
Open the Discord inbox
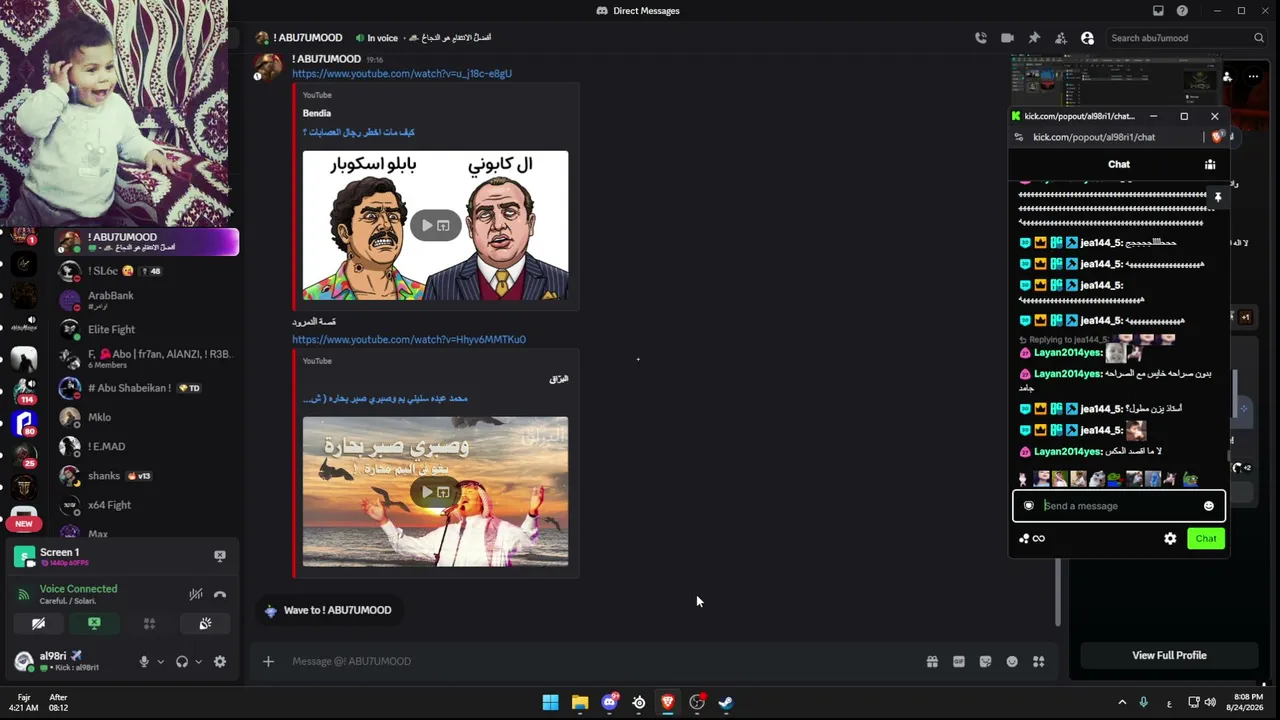coord(1158,11)
